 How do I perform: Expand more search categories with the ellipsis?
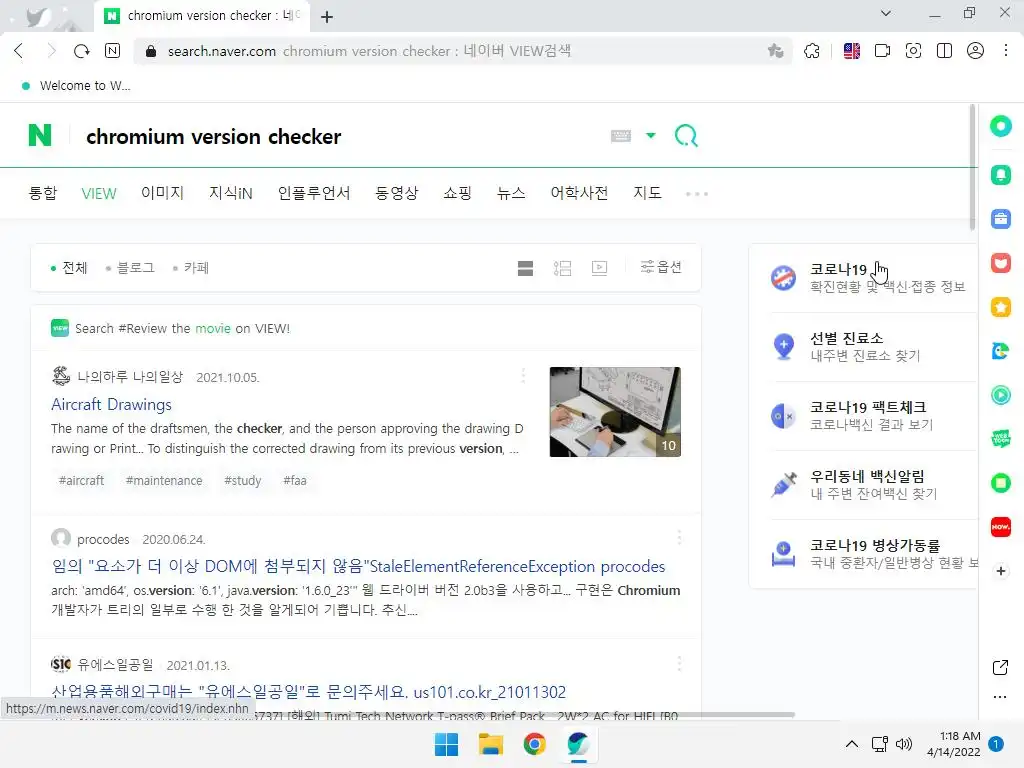tap(697, 194)
